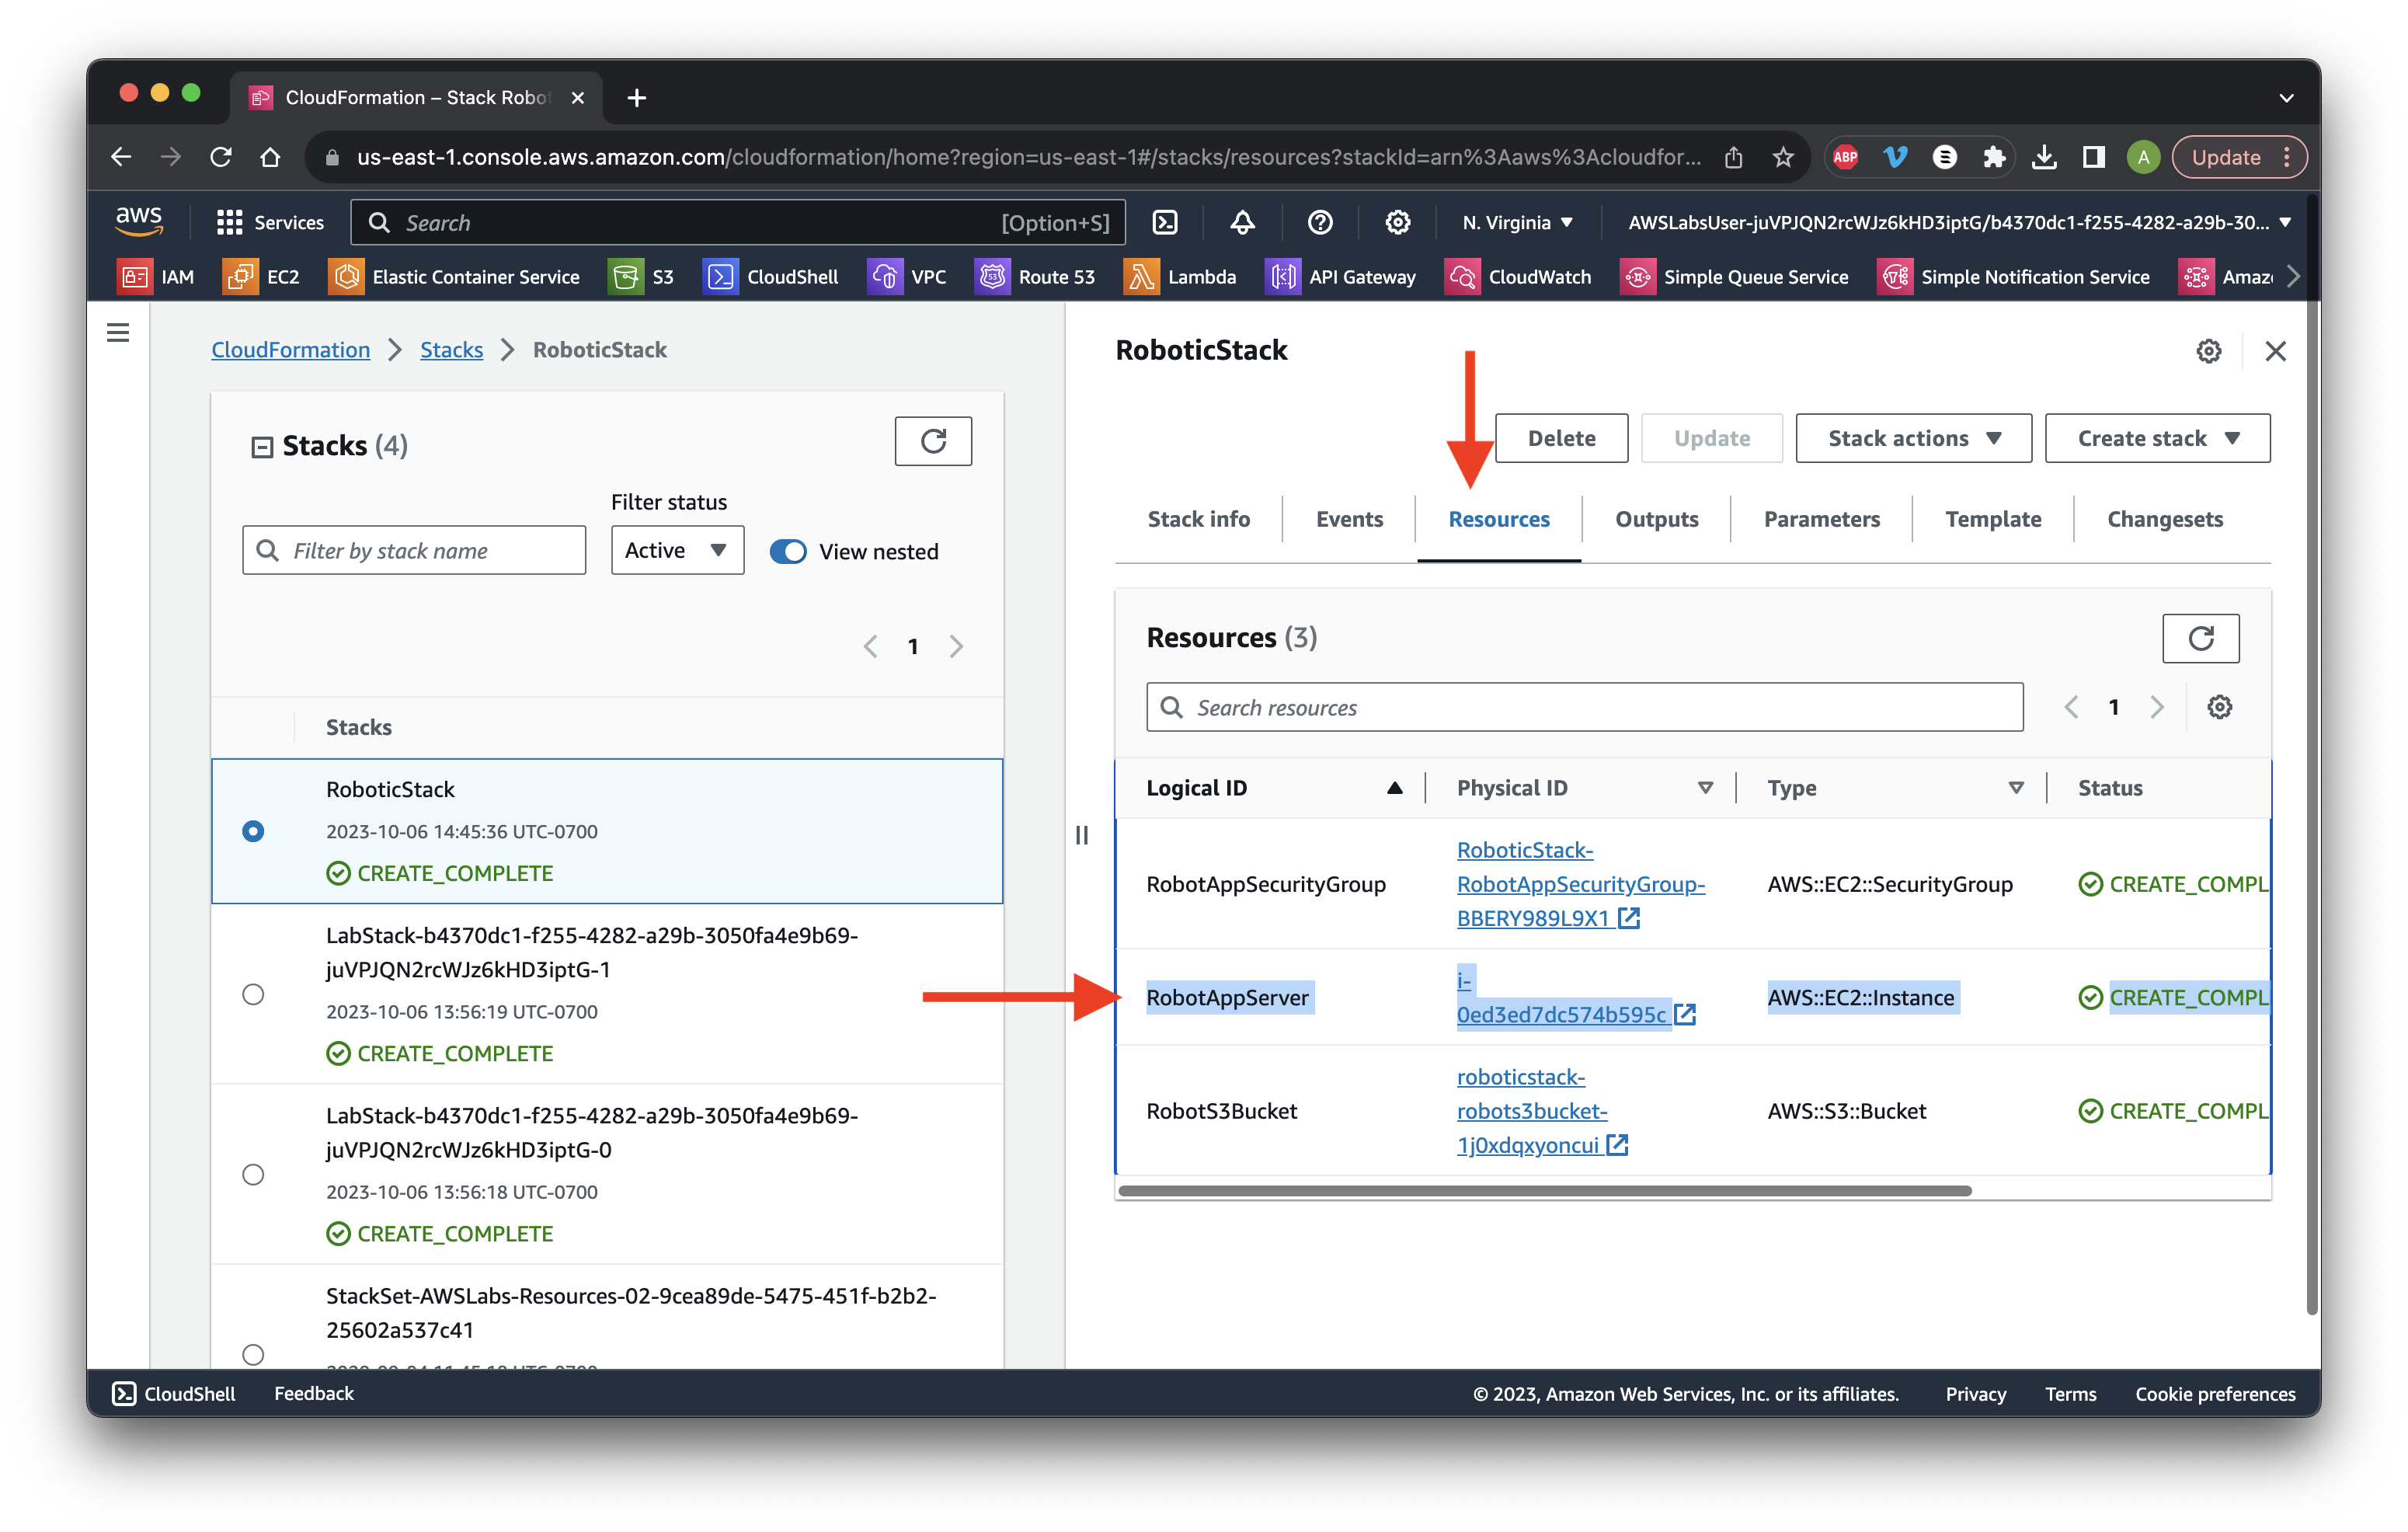Switch to the Stack info tab
This screenshot has width=2408, height=1532.
coord(1198,519)
